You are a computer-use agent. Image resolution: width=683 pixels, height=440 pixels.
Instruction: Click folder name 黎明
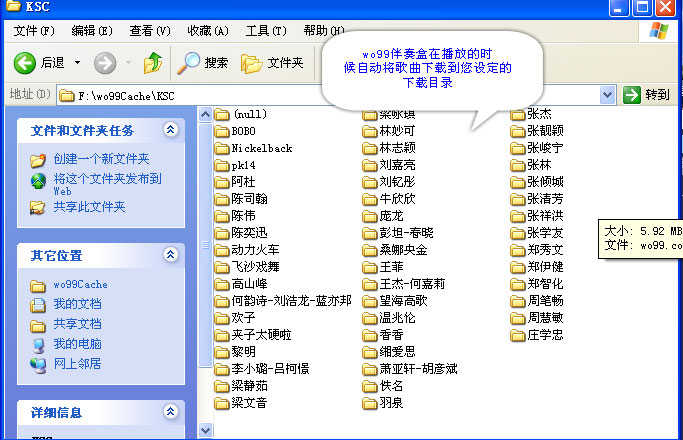point(243,352)
